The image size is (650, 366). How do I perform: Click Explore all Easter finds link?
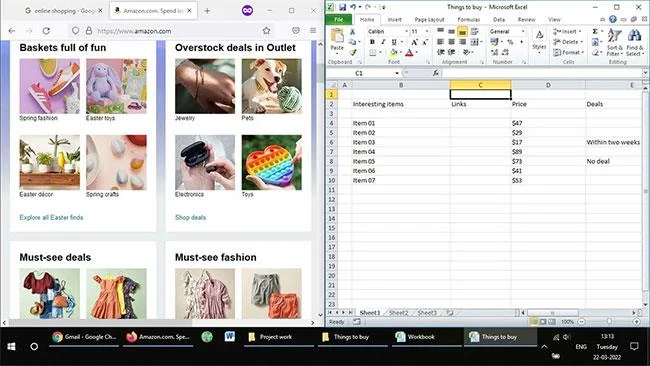click(x=51, y=218)
